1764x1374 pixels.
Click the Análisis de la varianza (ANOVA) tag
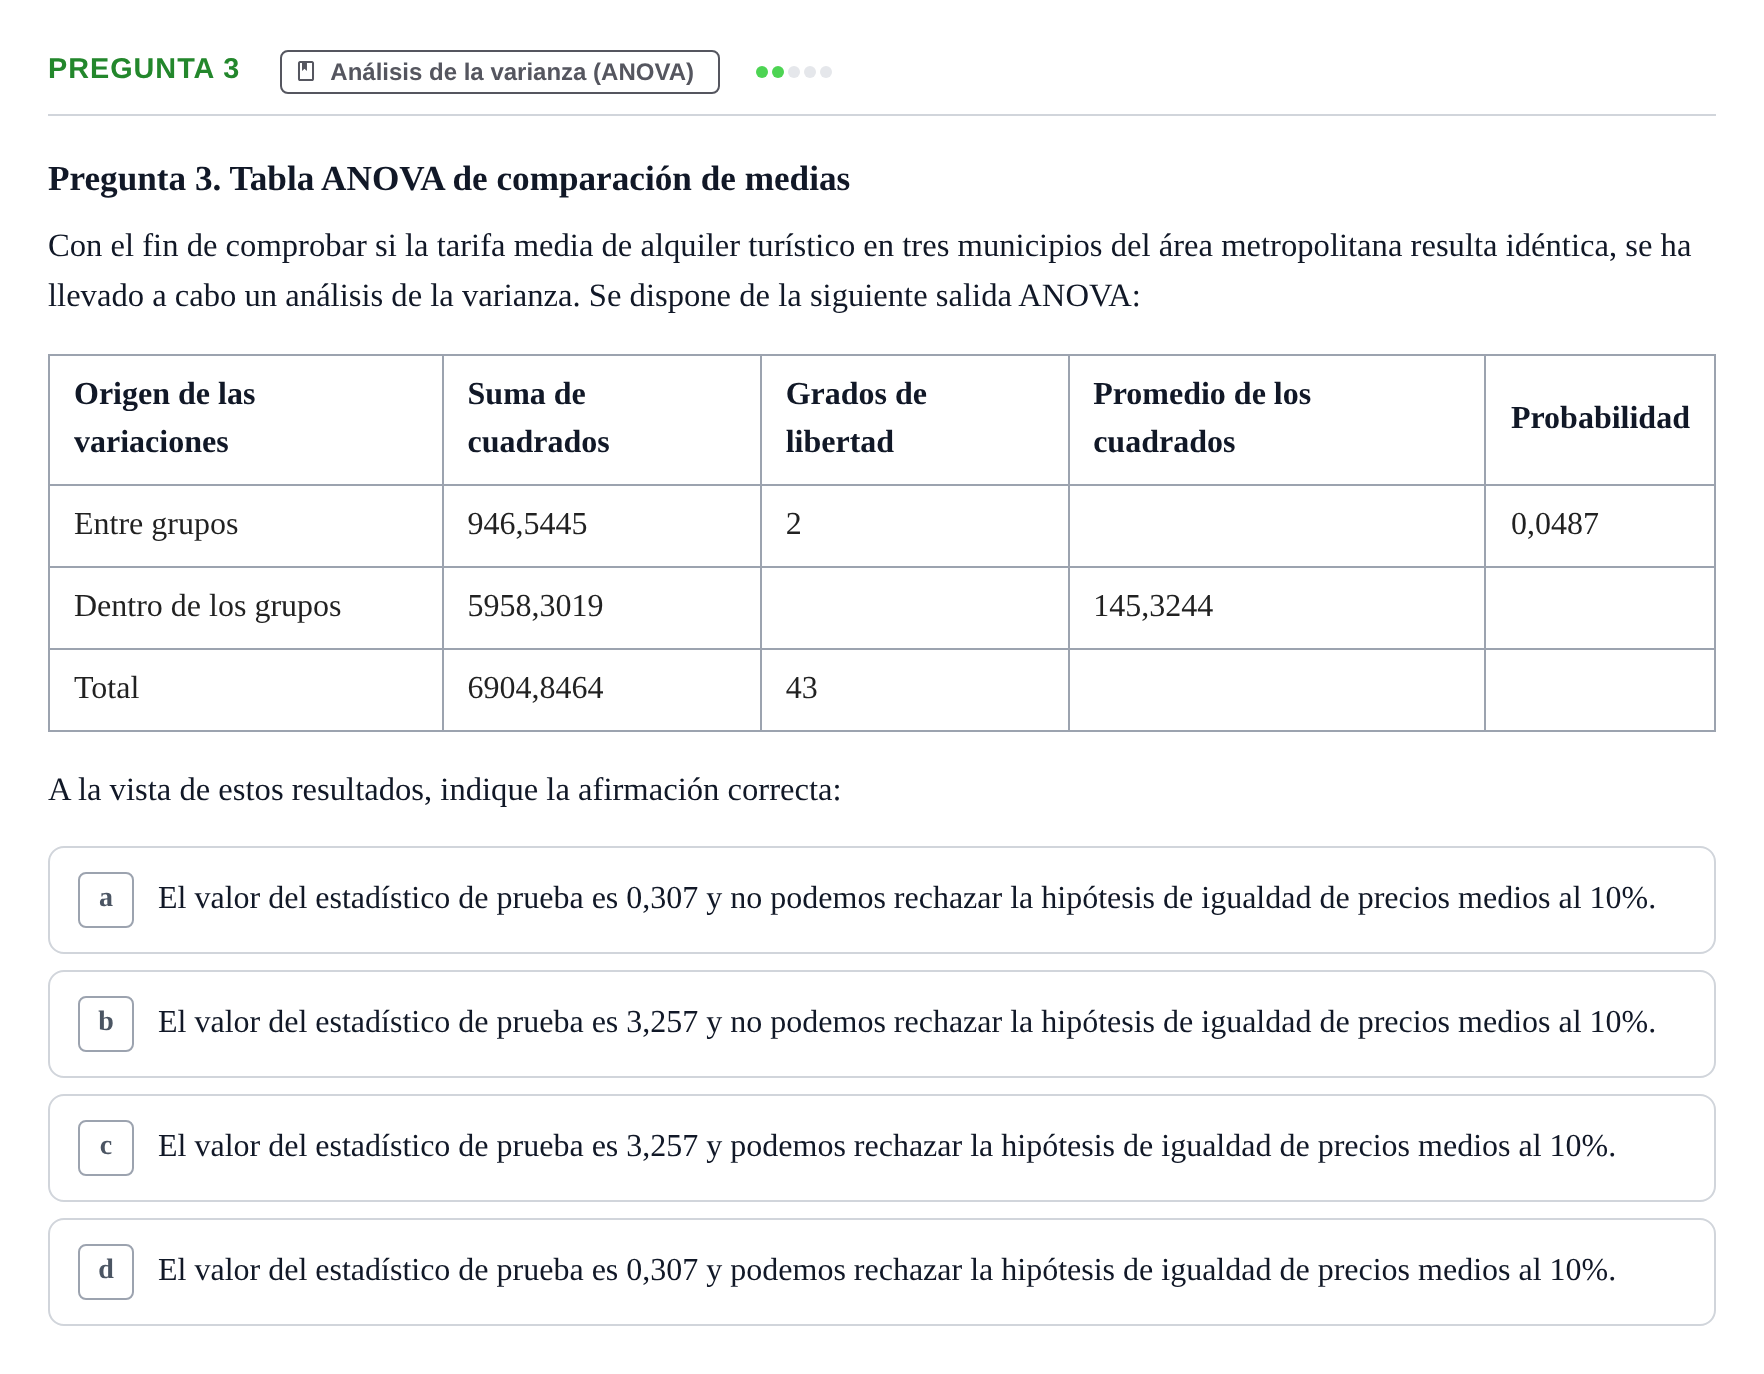coord(499,72)
